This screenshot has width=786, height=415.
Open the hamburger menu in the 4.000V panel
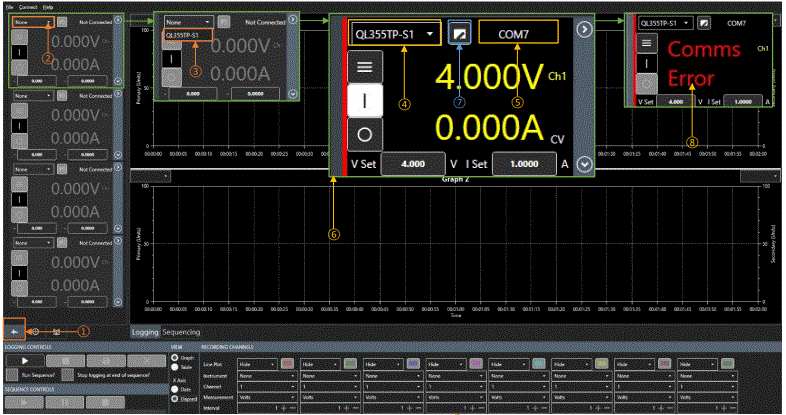(364, 67)
